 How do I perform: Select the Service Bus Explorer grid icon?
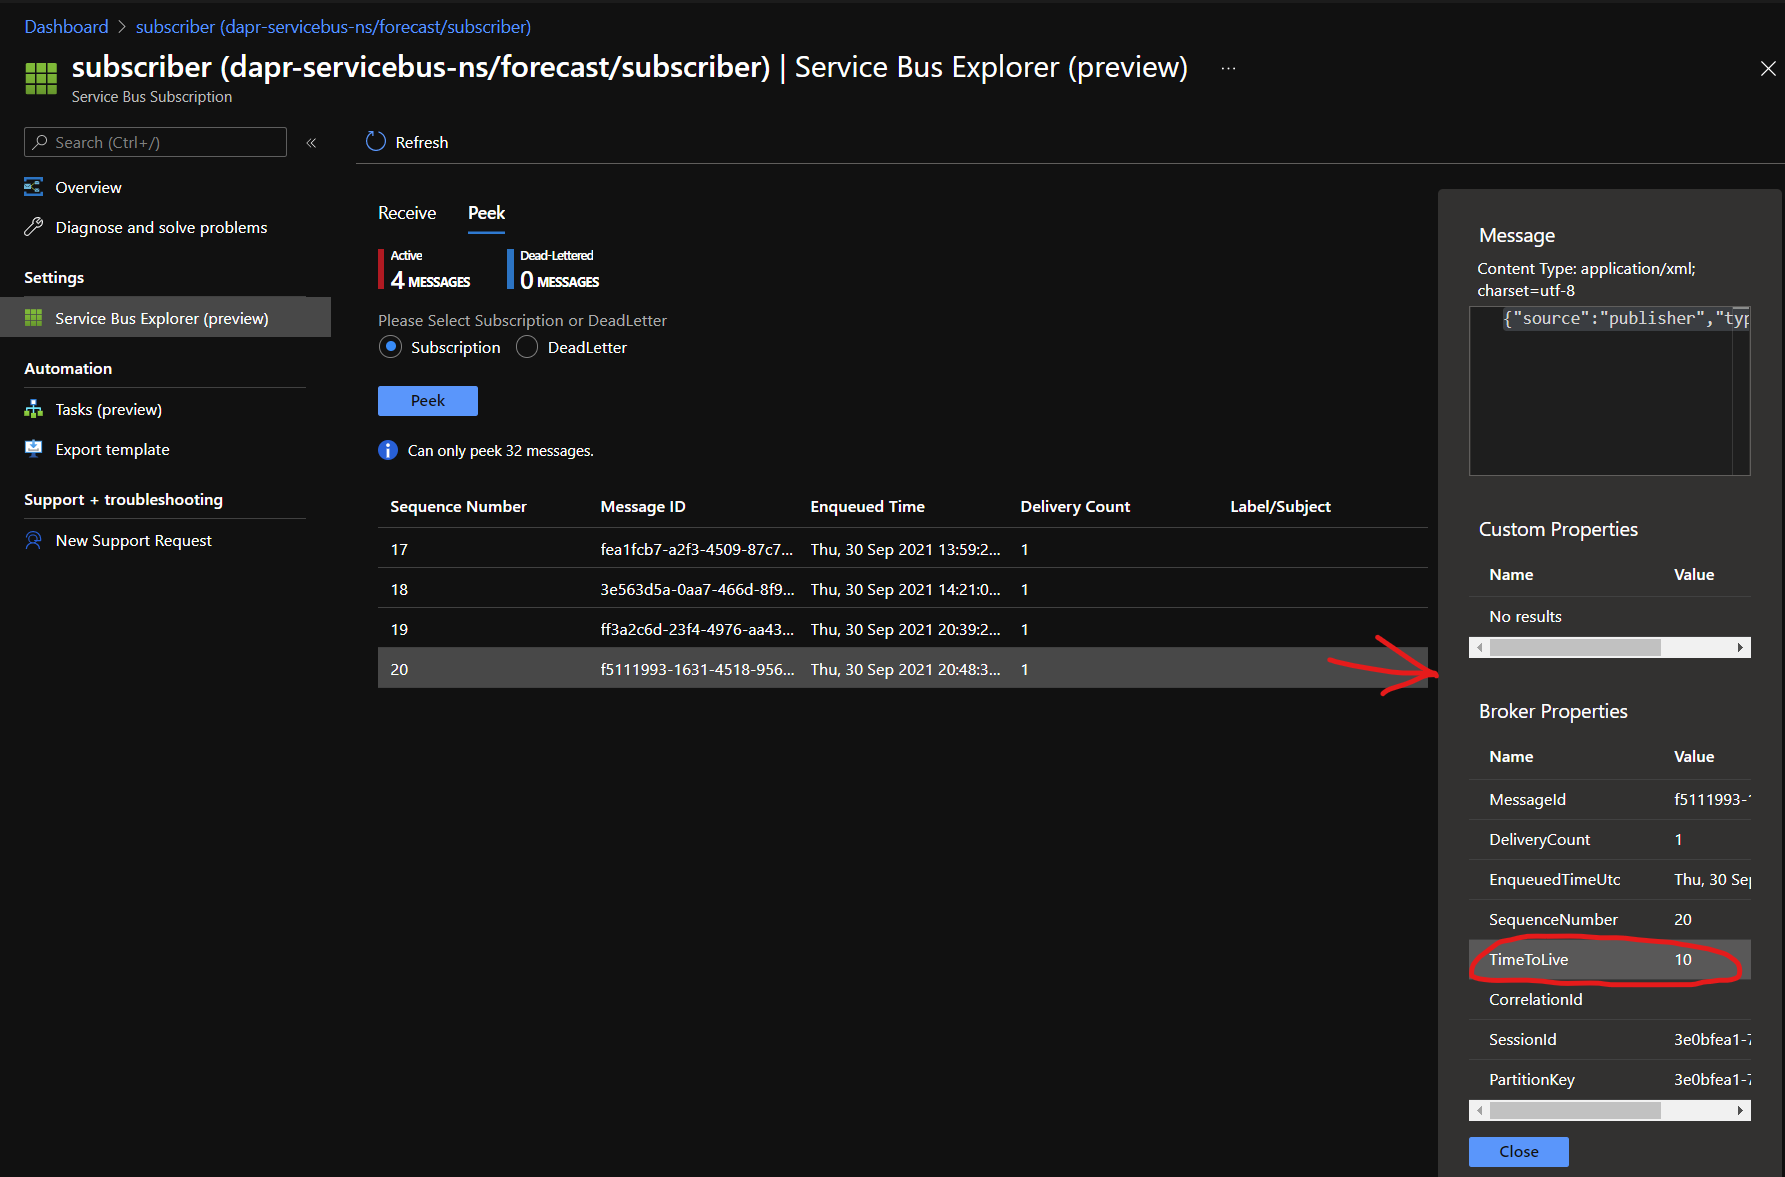(x=34, y=318)
